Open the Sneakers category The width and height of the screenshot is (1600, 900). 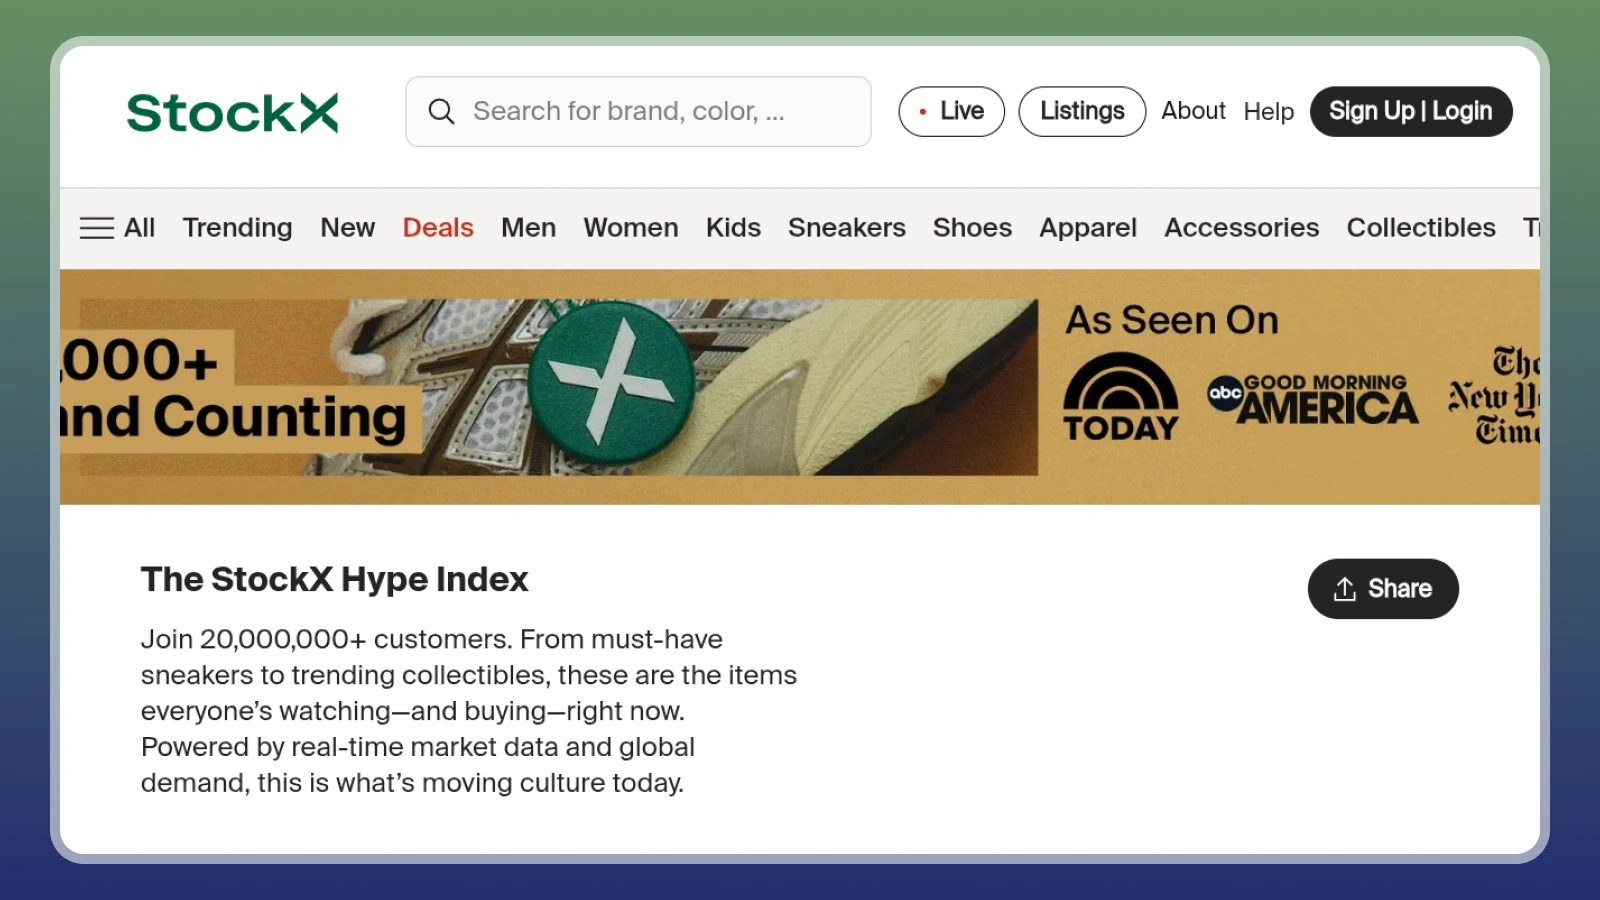pos(847,228)
